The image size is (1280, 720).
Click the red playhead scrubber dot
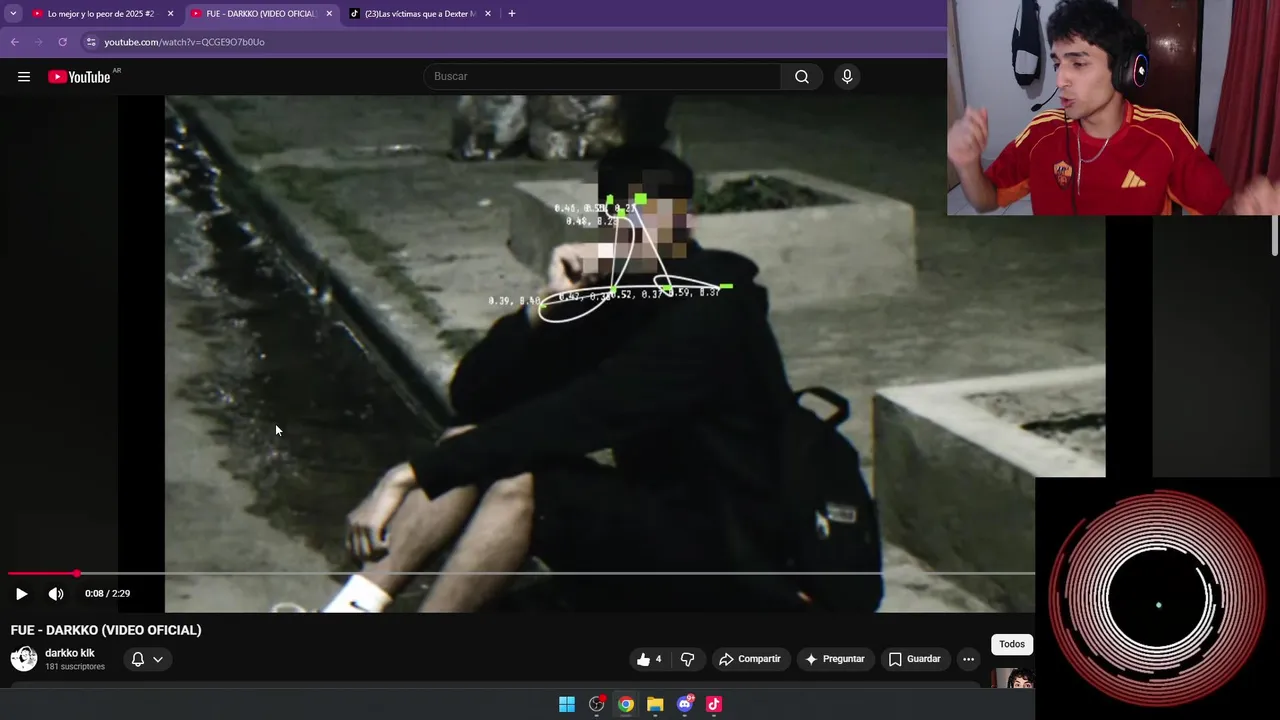(x=77, y=573)
